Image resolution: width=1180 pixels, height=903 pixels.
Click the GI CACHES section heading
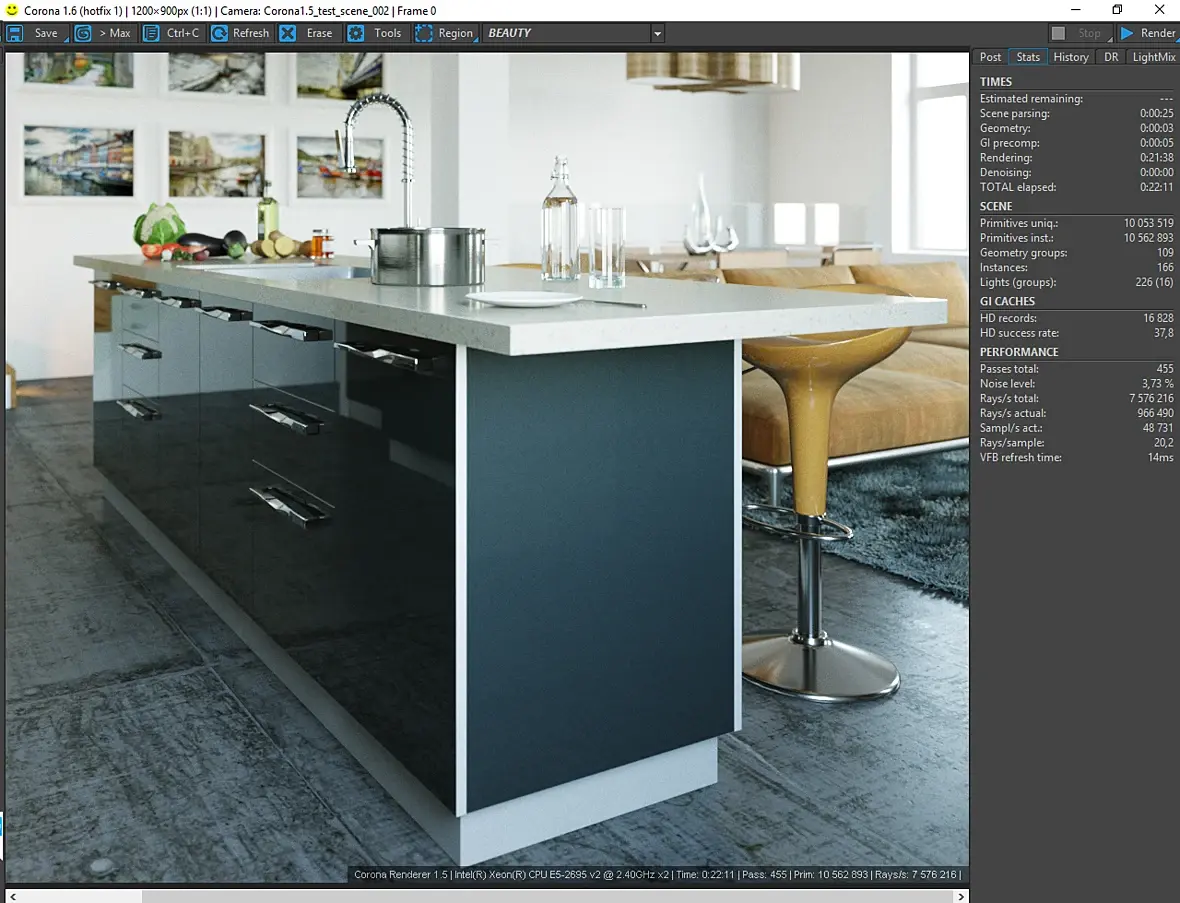tap(1007, 301)
